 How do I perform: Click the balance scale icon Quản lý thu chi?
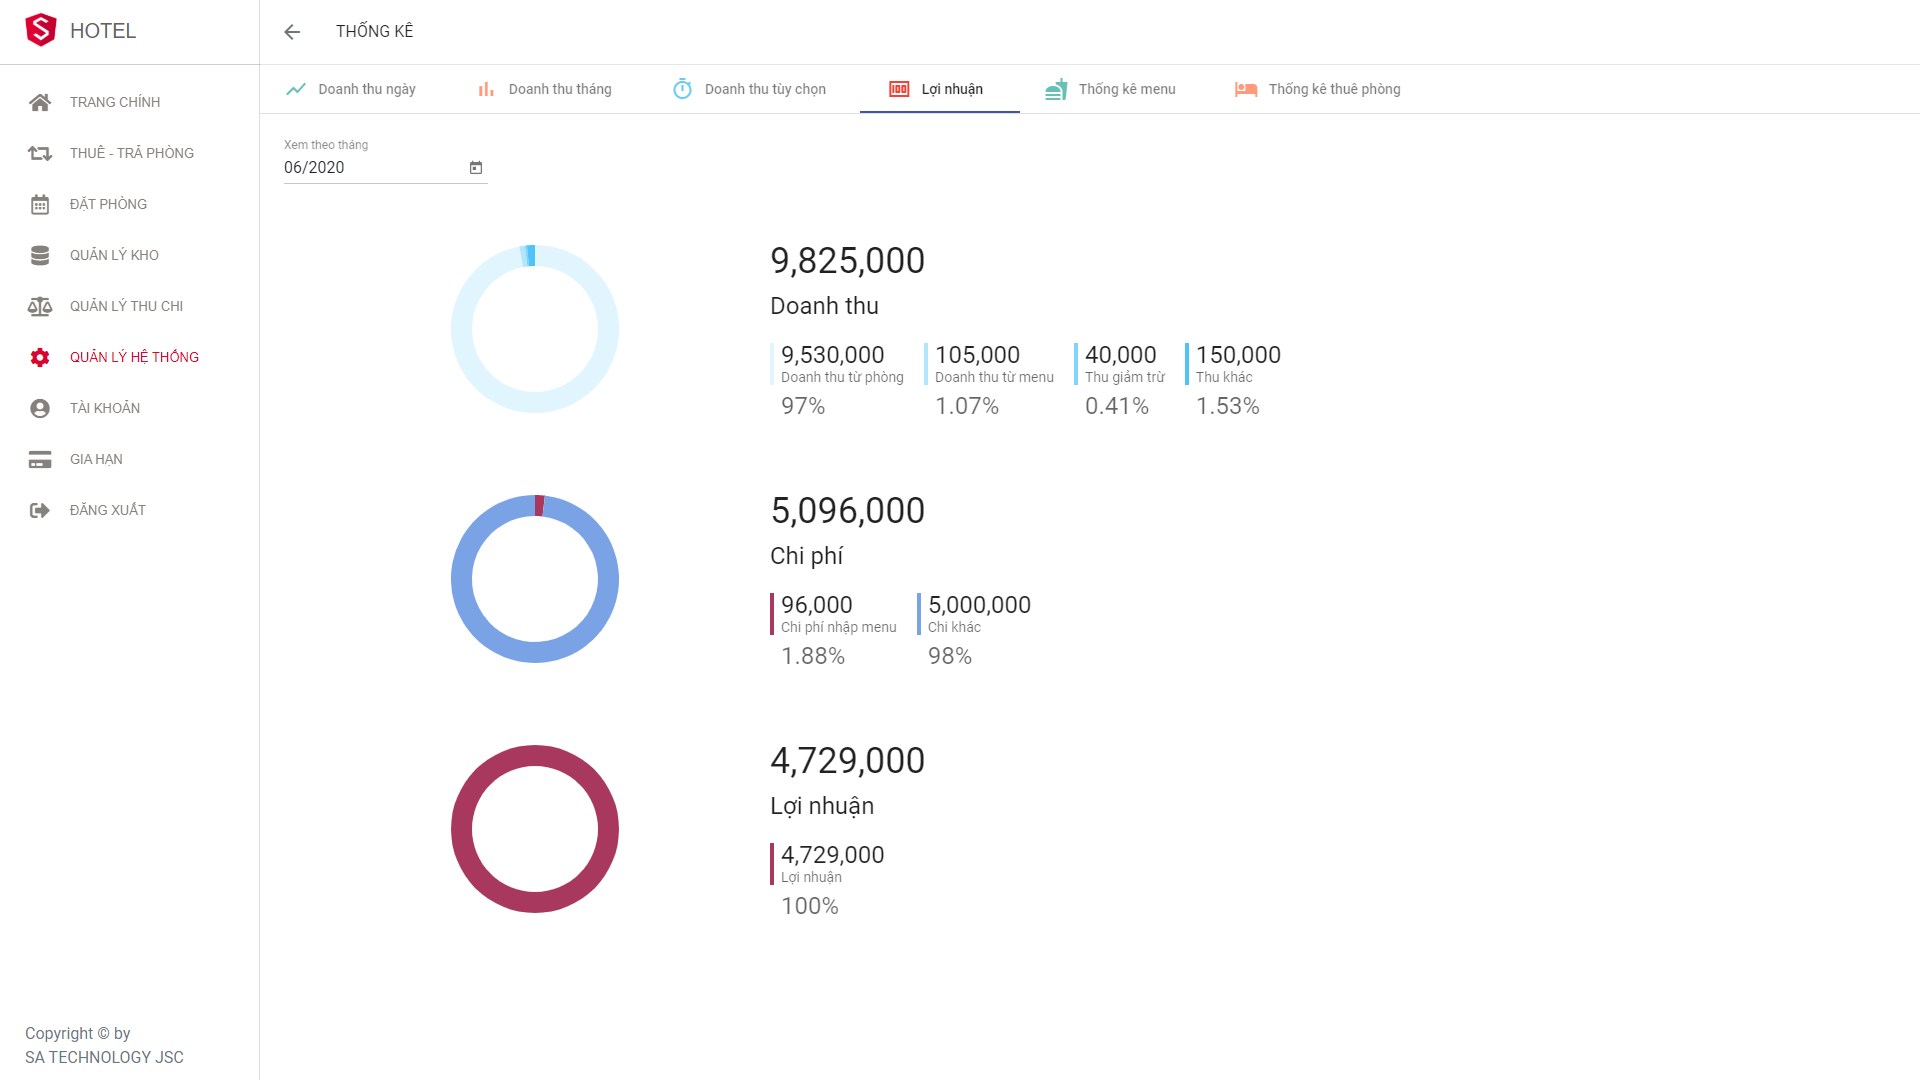40,306
